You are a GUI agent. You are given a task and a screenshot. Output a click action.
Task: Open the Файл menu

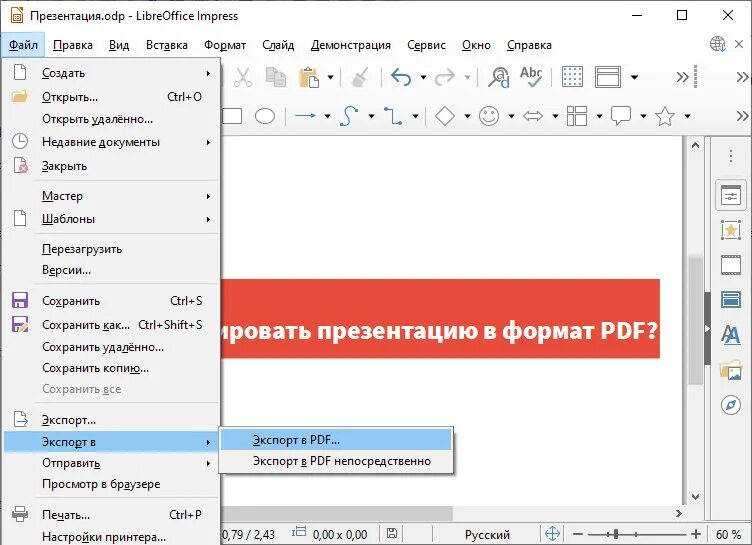point(23,45)
